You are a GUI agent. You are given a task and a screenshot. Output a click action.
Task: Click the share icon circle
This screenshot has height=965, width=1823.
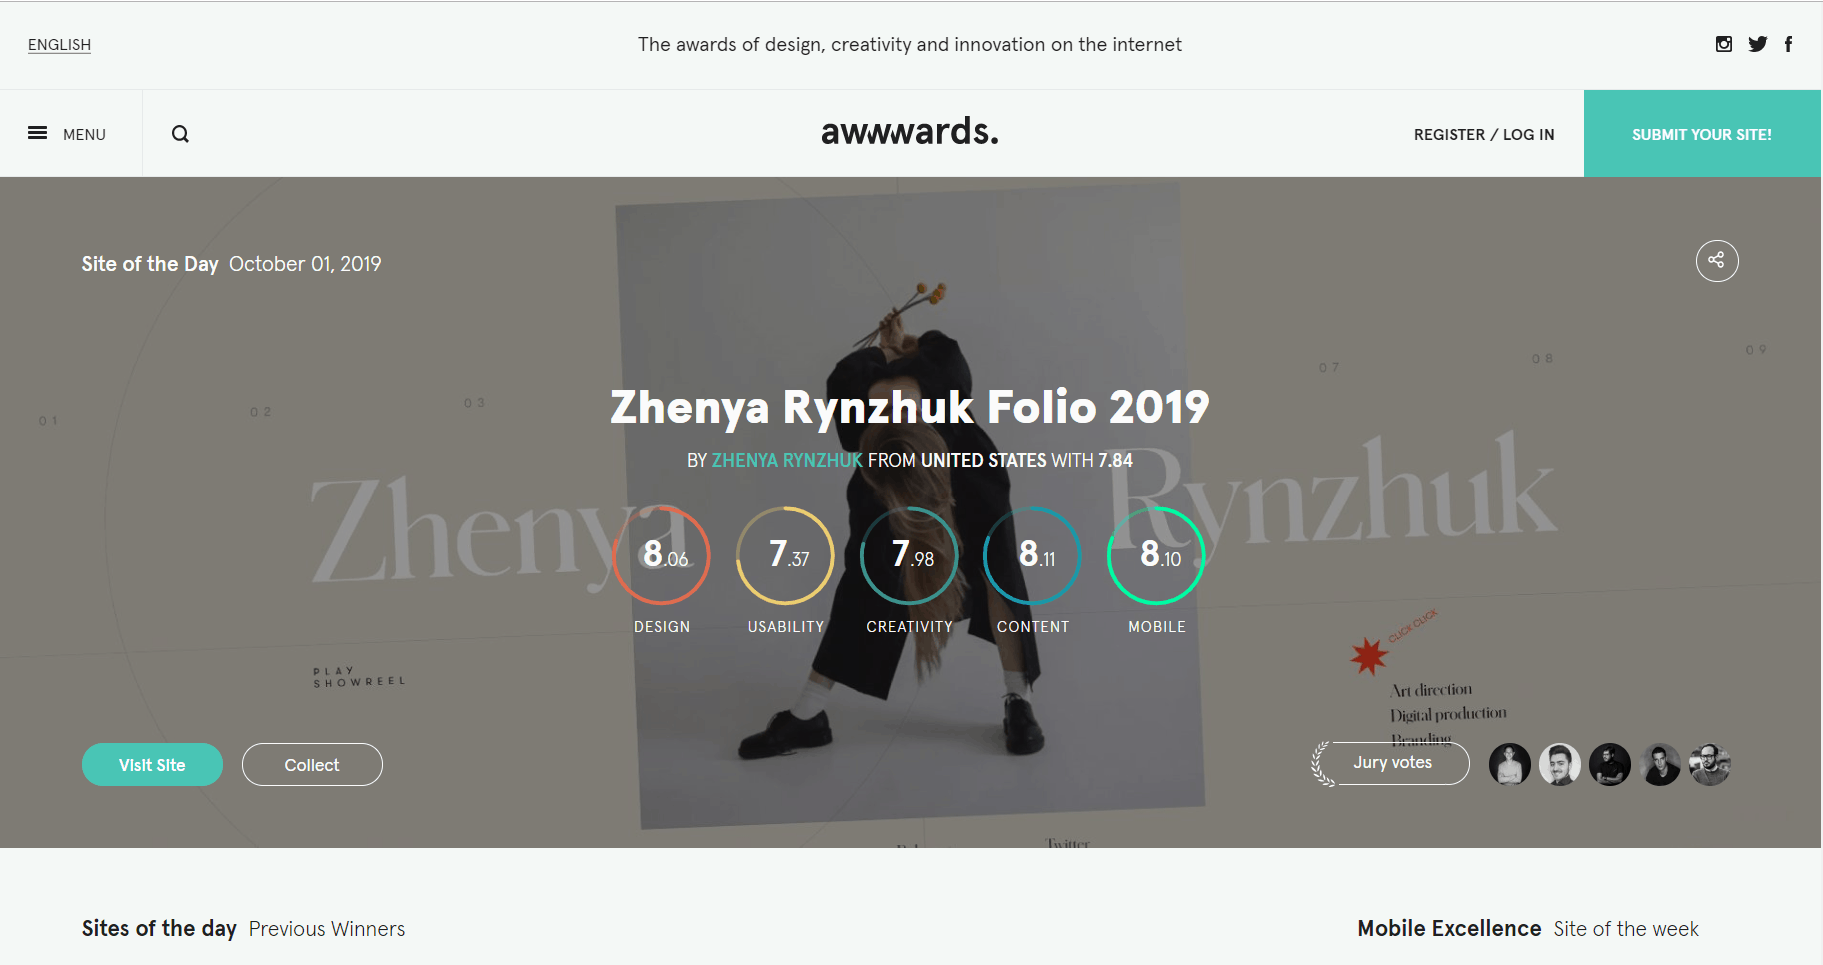point(1717,261)
